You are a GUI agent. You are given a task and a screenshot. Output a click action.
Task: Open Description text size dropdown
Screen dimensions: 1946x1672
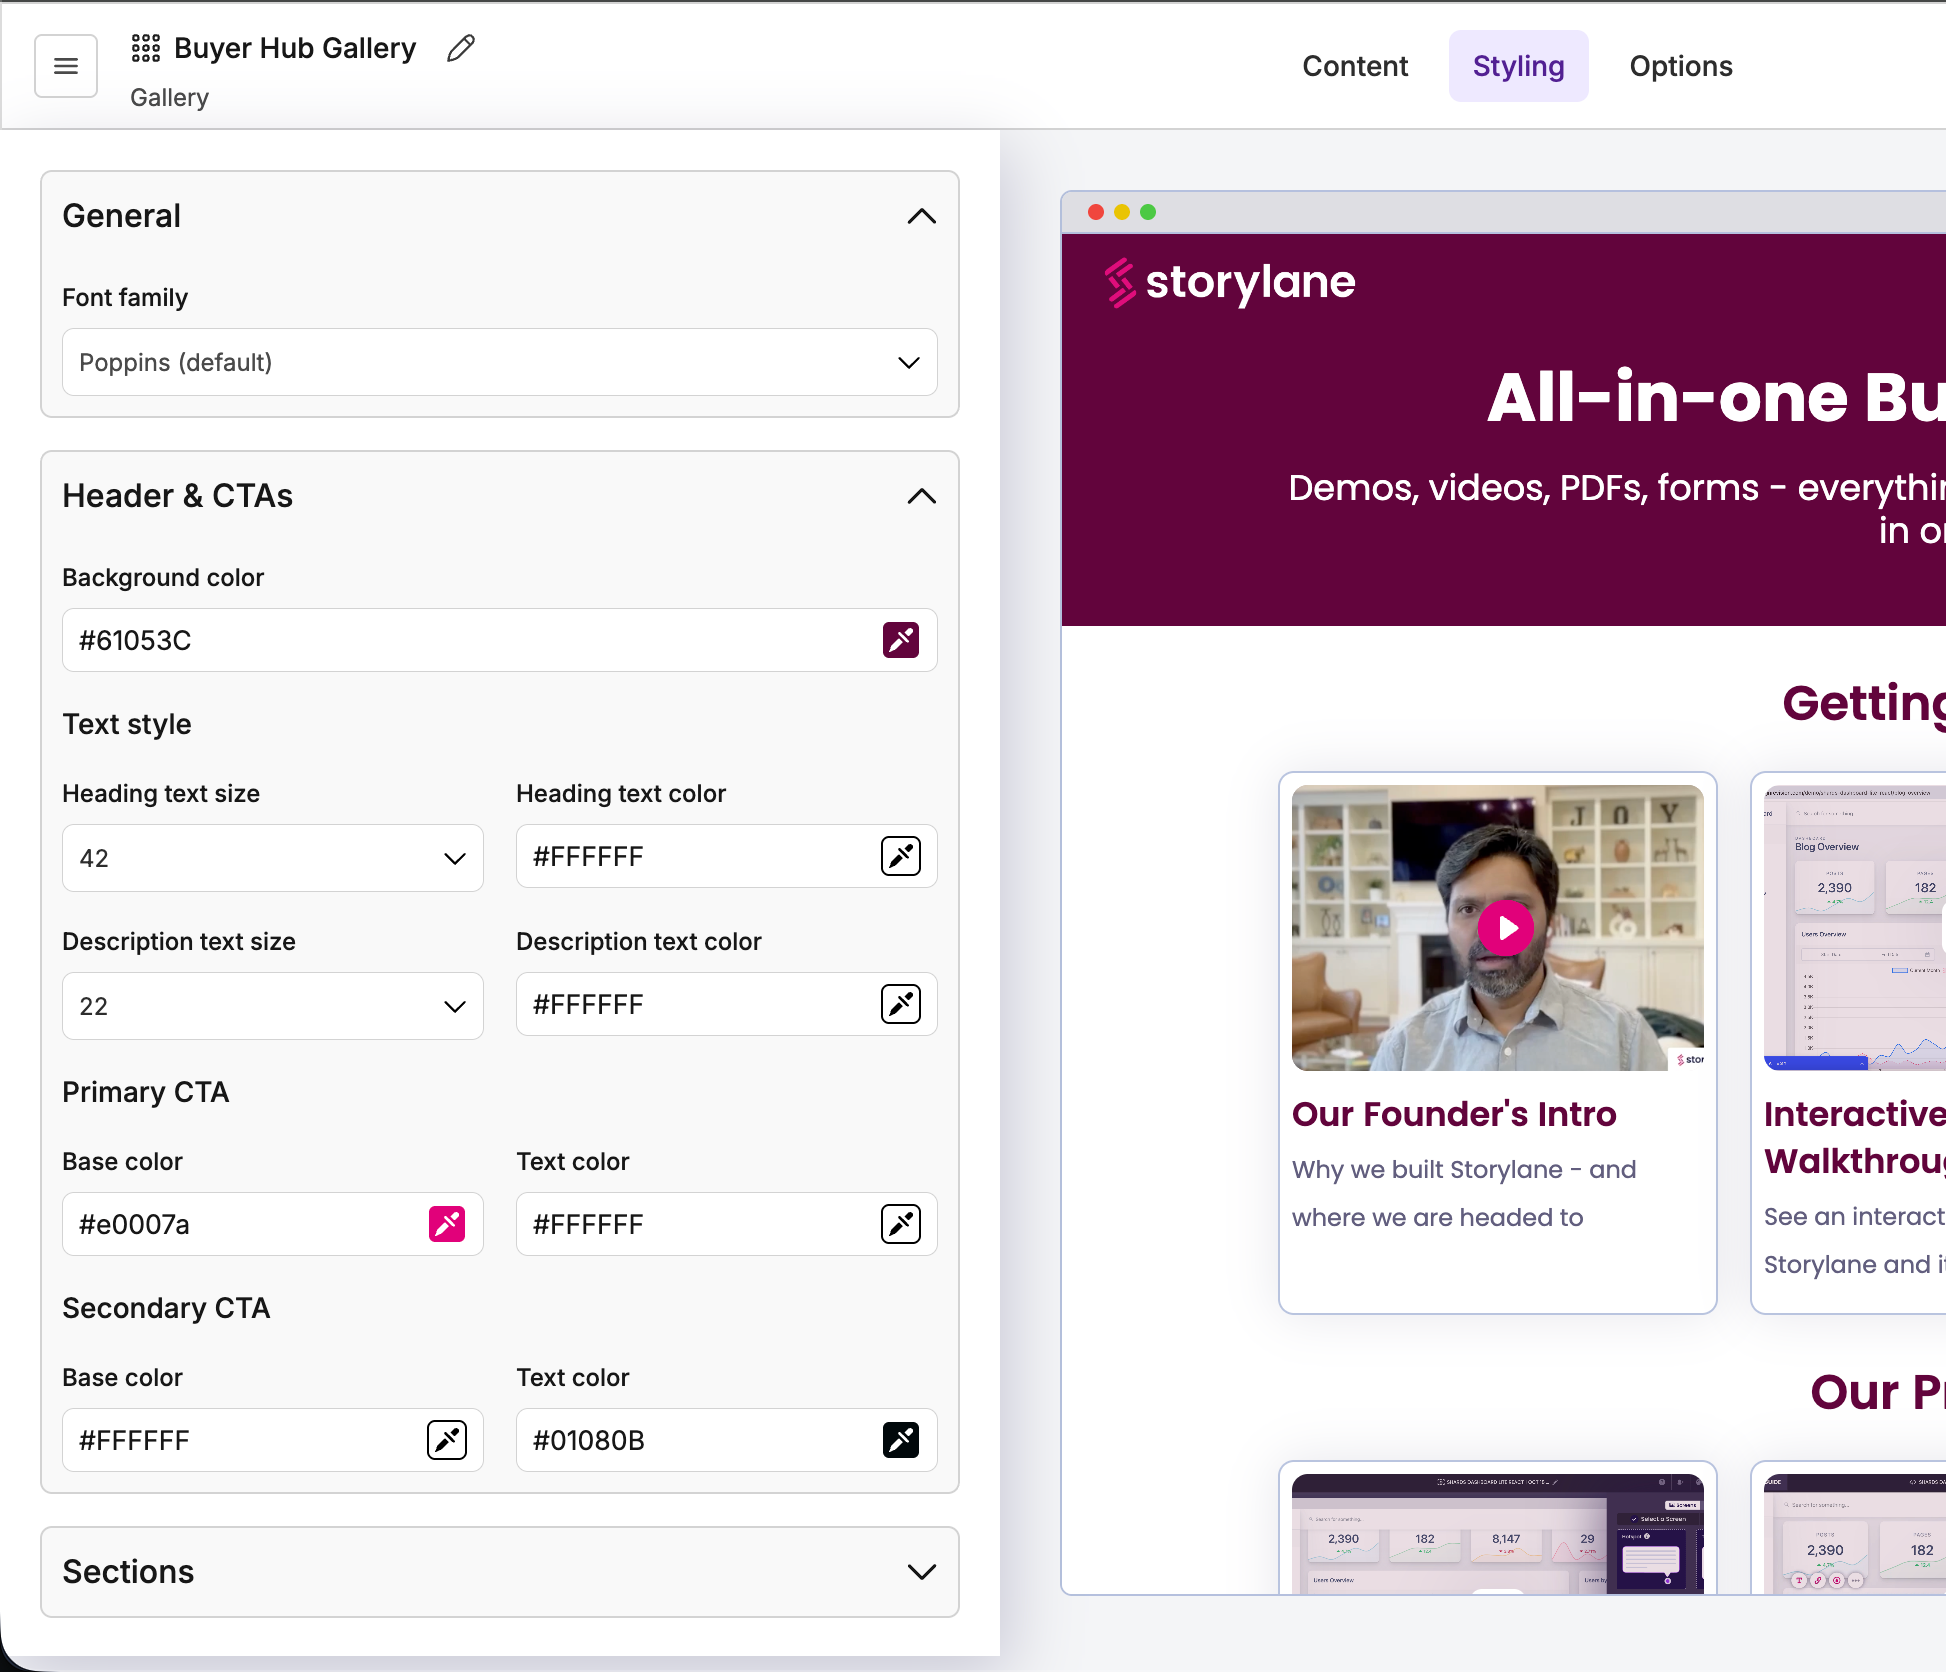point(272,1006)
